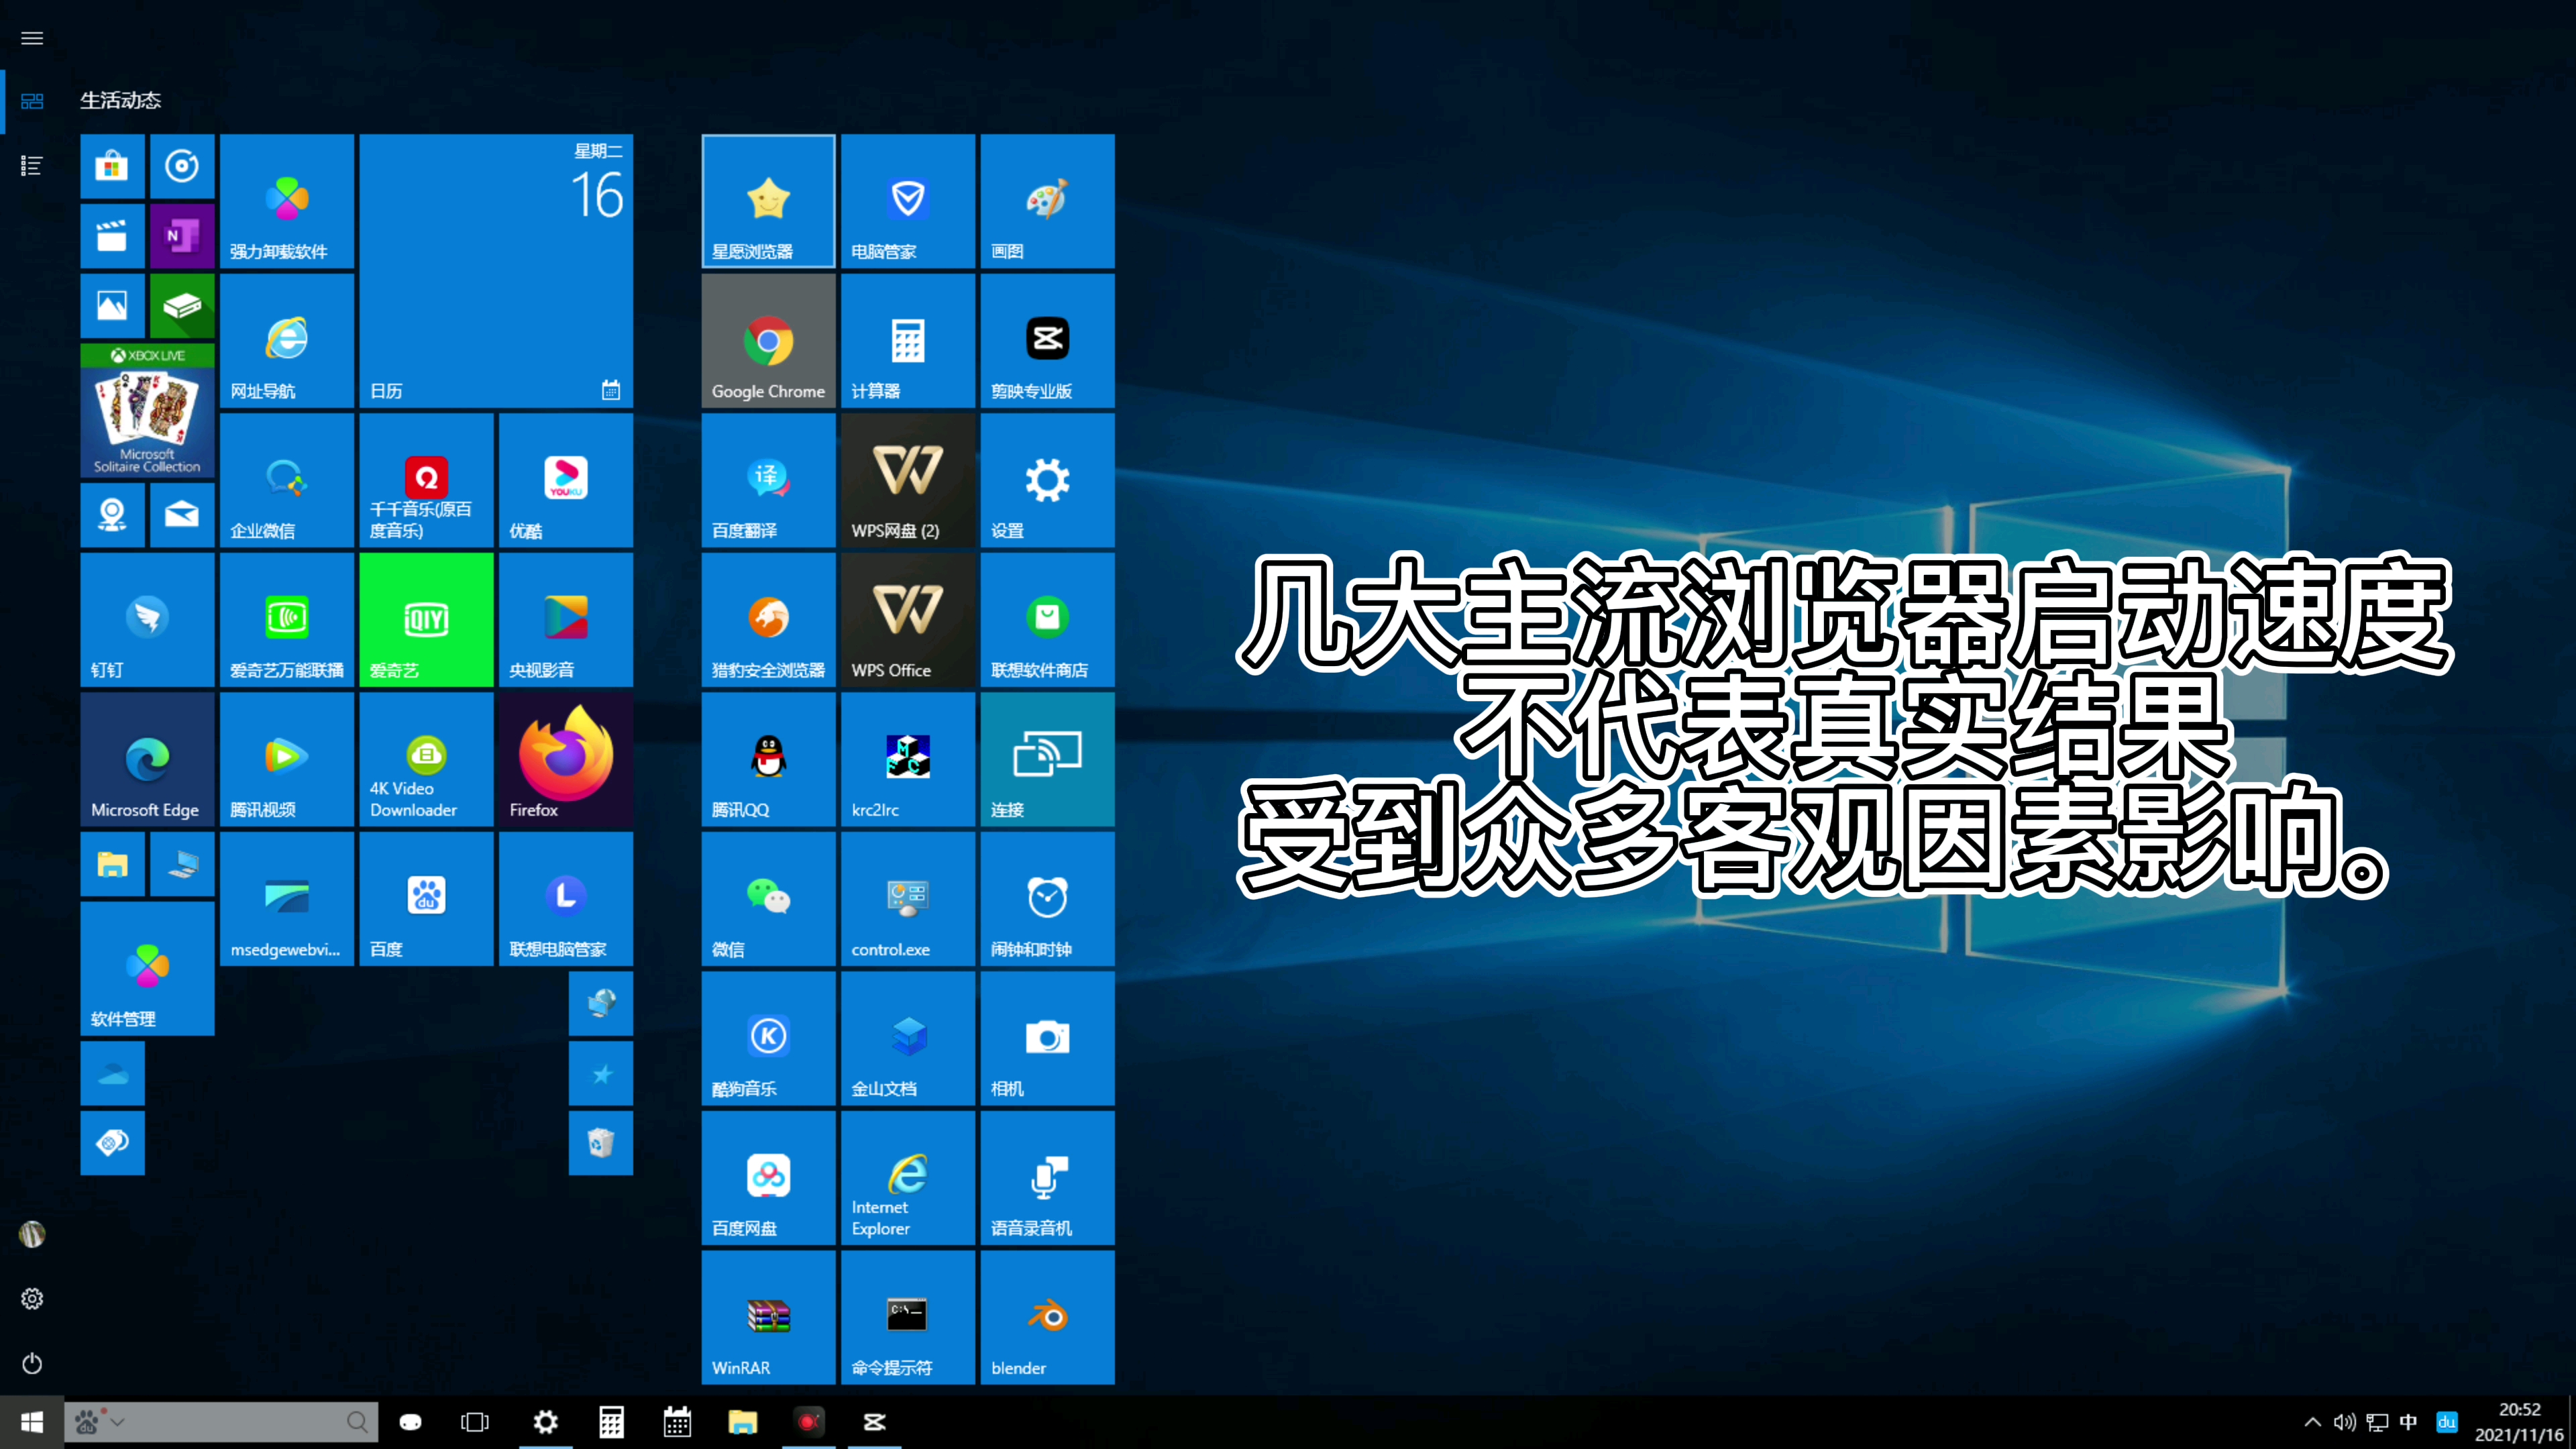Show hidden system tray icons

[x=2312, y=1422]
